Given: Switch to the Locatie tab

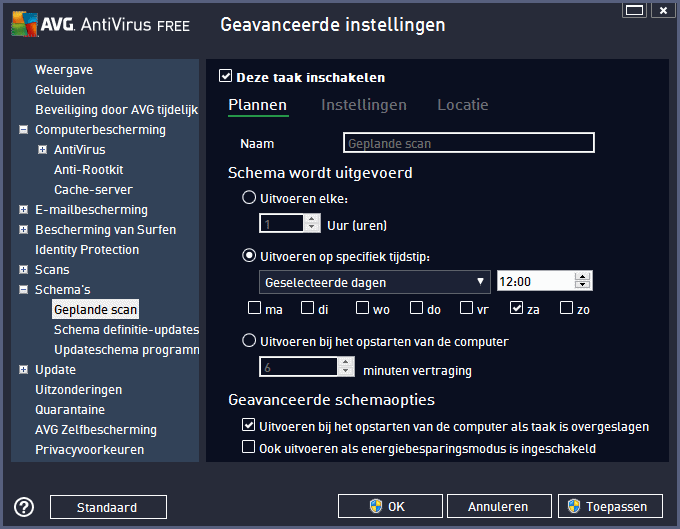Looking at the screenshot, I should [463, 105].
